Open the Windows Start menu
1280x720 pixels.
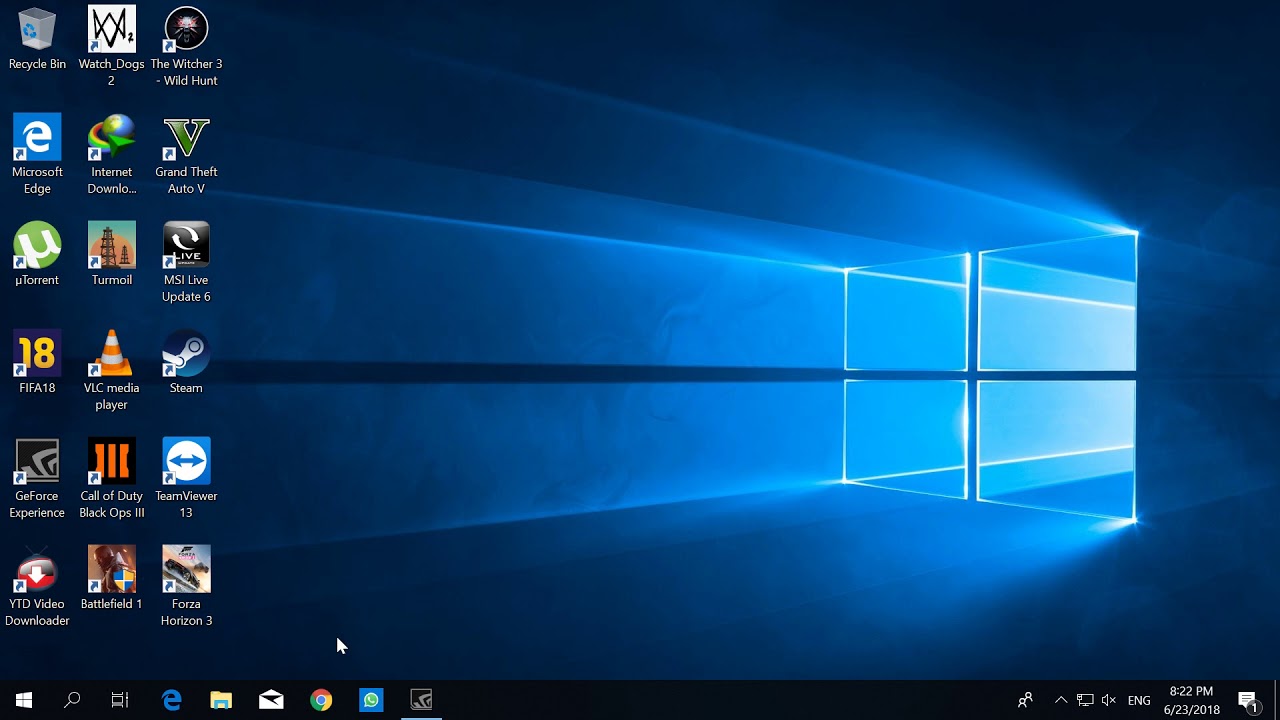24,700
